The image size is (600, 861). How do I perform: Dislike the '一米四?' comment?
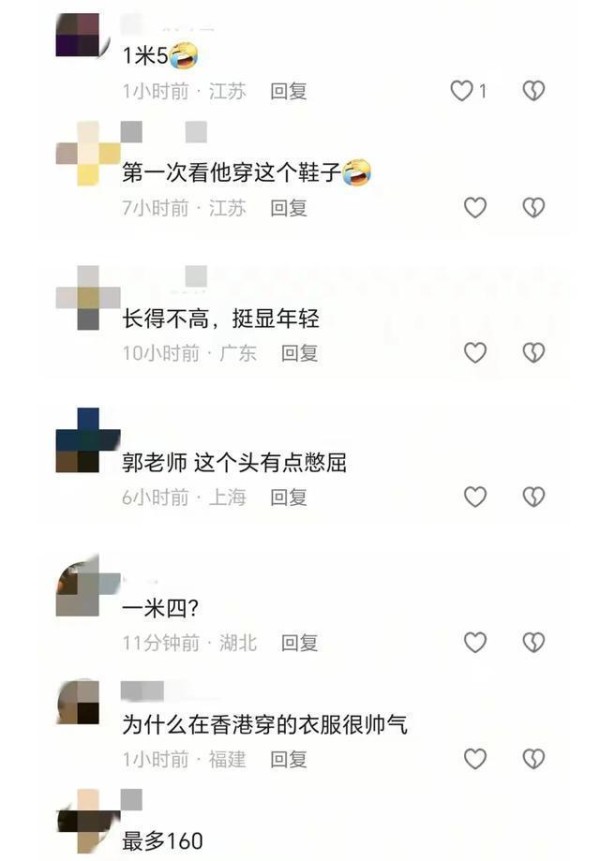coord(534,642)
